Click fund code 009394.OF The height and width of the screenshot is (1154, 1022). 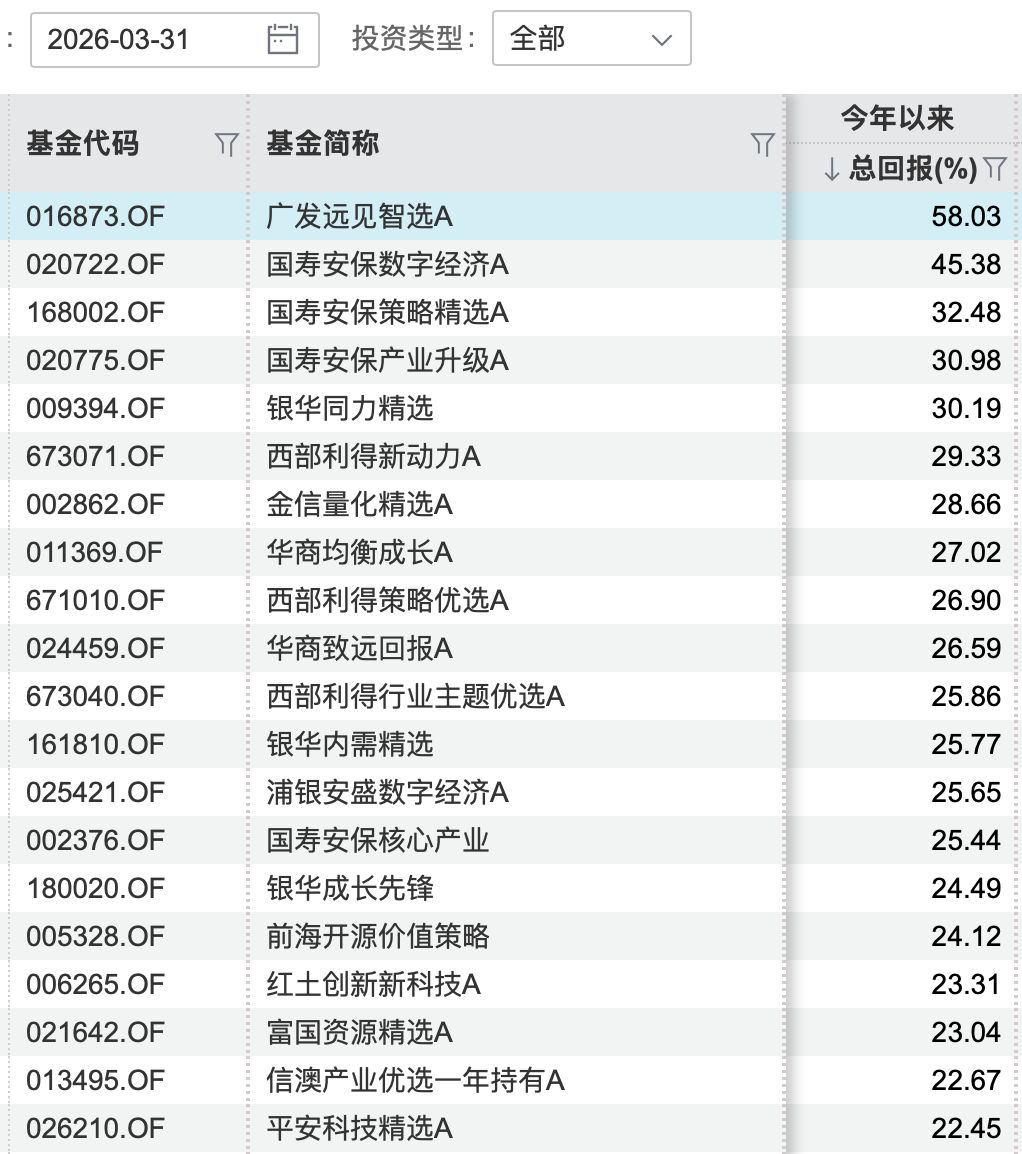[95, 408]
